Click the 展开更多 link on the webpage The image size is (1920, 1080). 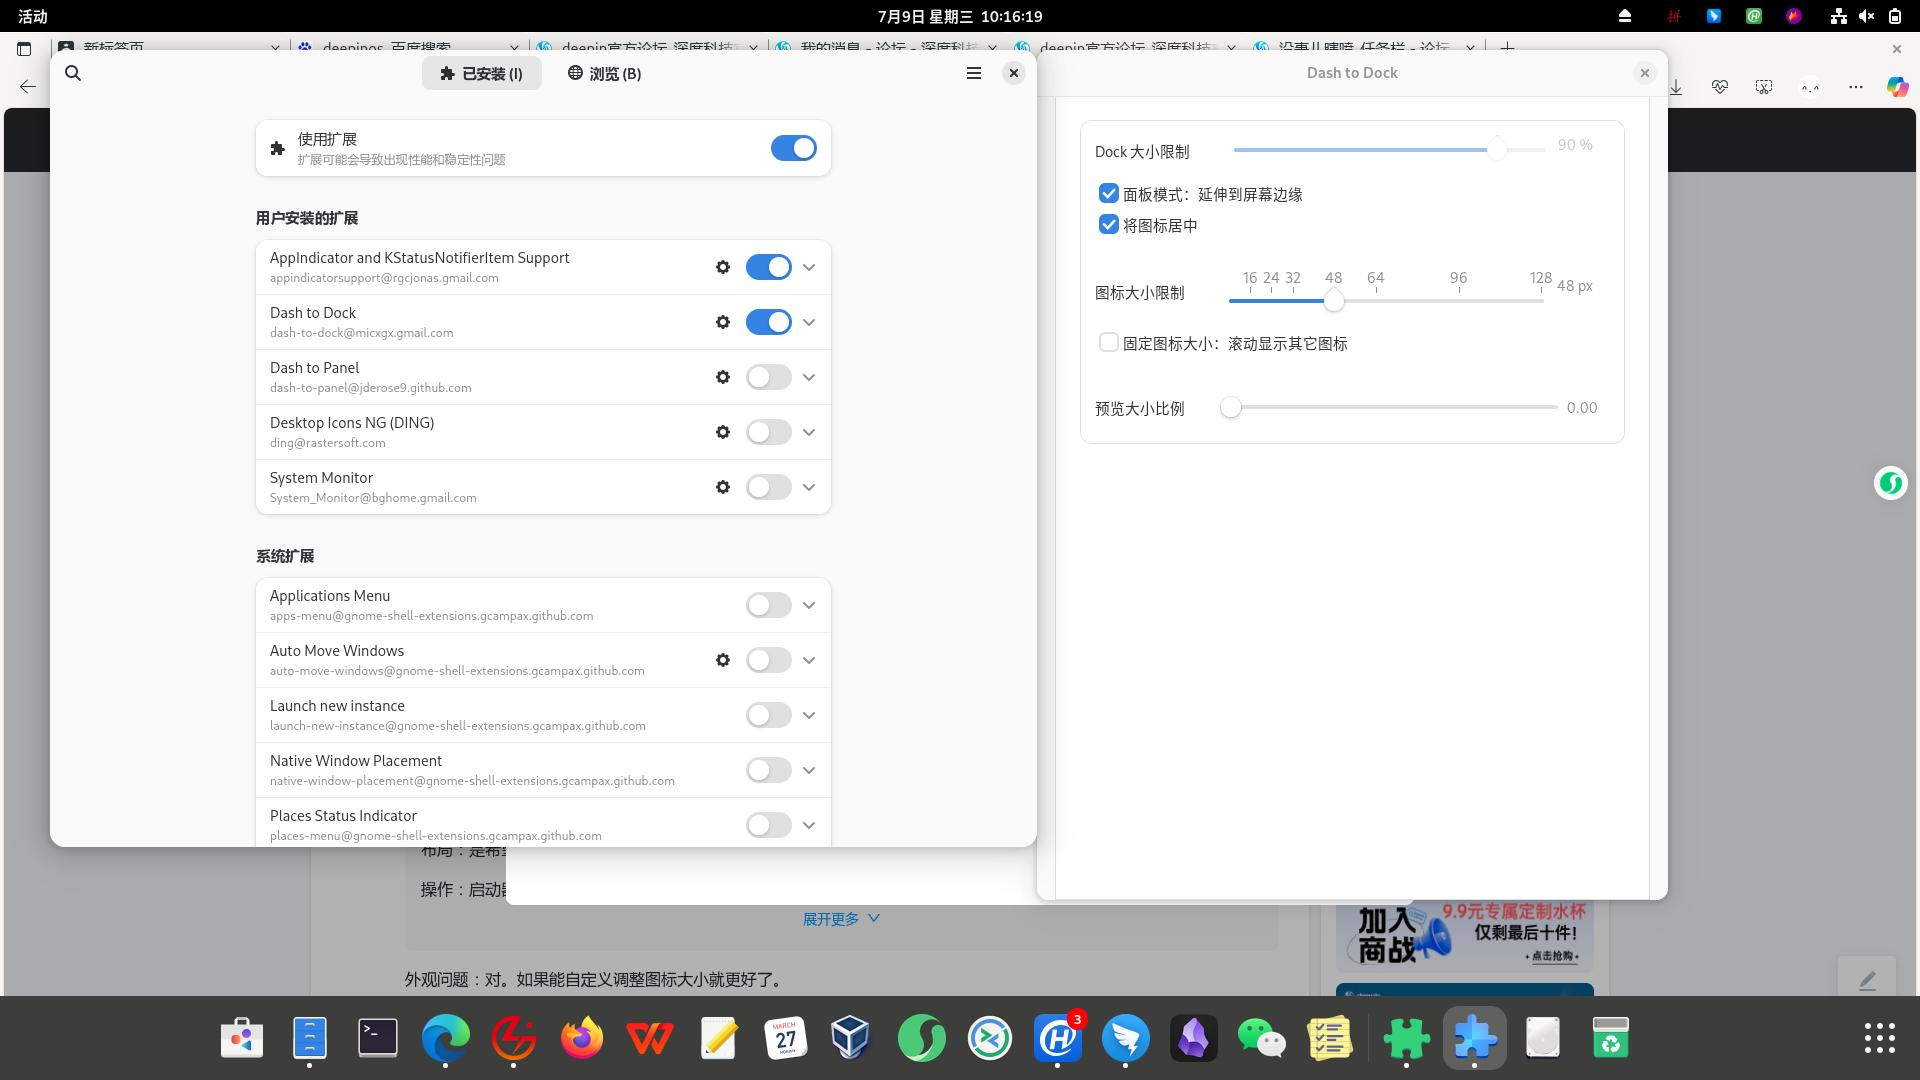pos(841,918)
